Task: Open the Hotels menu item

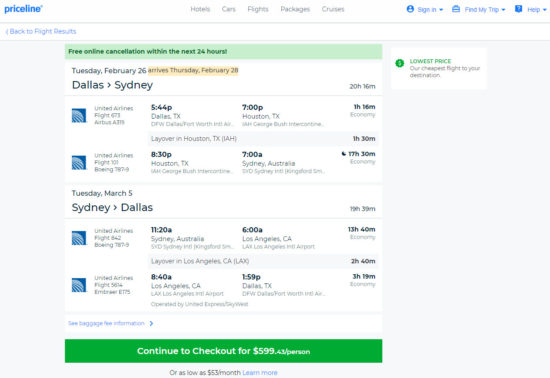Action: [200, 9]
